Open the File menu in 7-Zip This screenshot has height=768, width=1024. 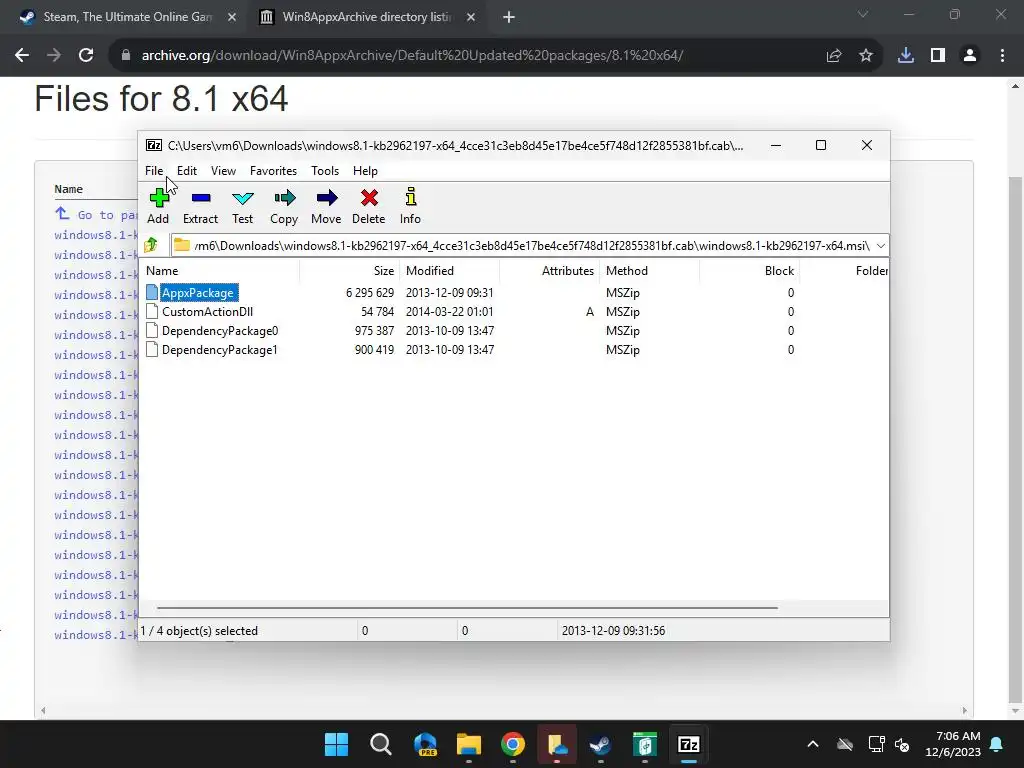point(154,170)
